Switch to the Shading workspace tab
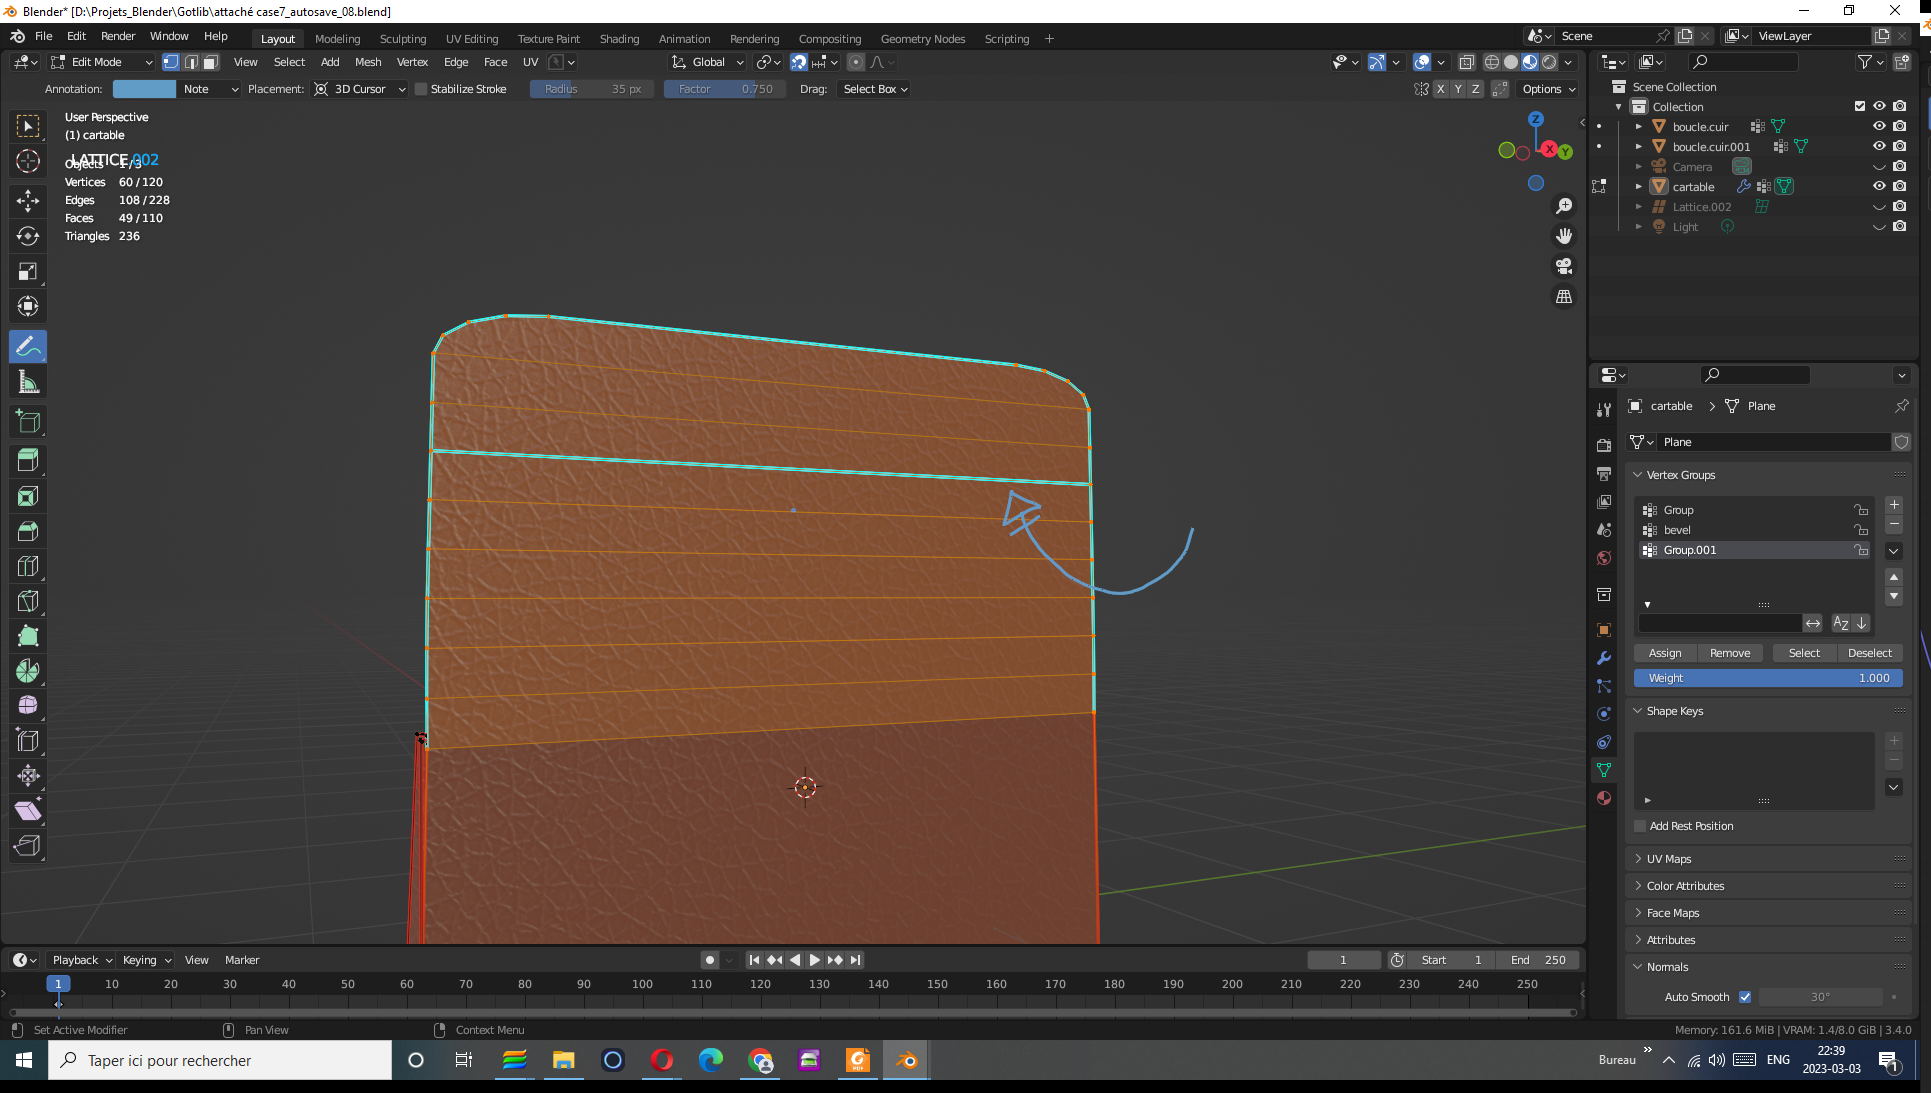Viewport: 1931px width, 1093px height. (619, 39)
